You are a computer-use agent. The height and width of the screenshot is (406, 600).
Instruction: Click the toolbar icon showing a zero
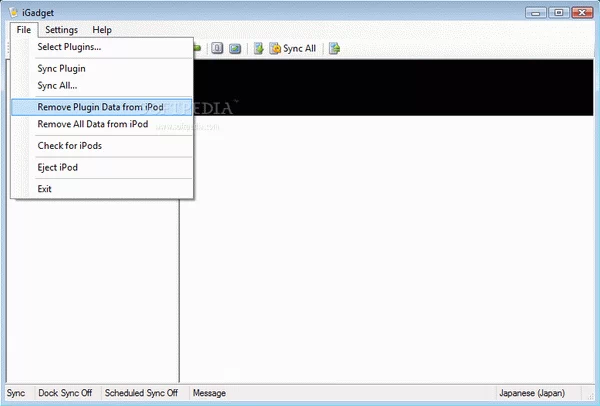click(x=217, y=49)
